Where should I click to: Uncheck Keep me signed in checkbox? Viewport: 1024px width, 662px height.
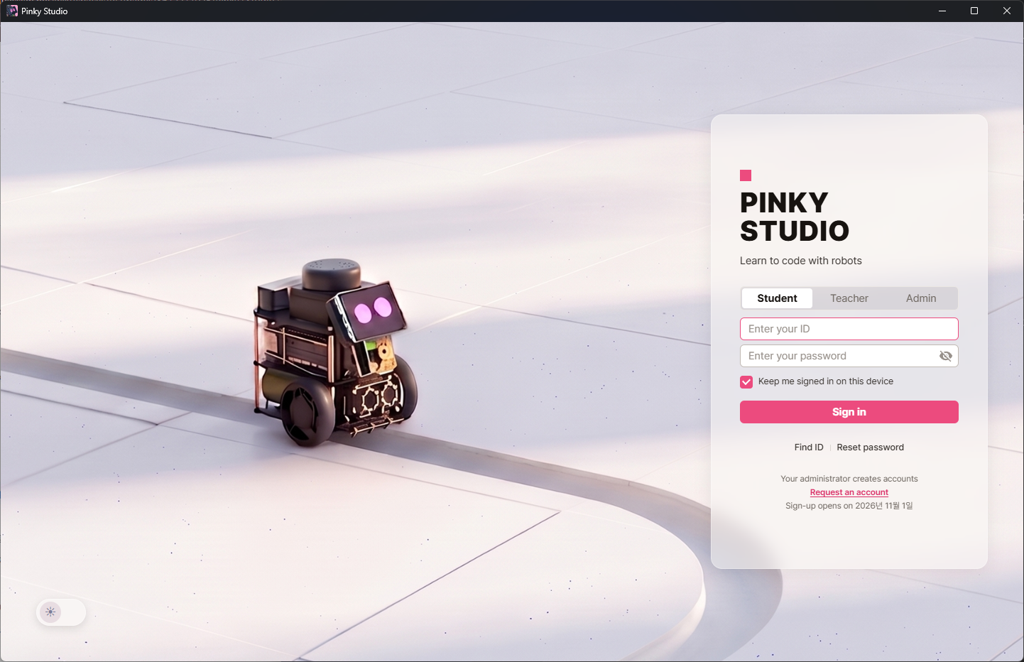pyautogui.click(x=746, y=382)
